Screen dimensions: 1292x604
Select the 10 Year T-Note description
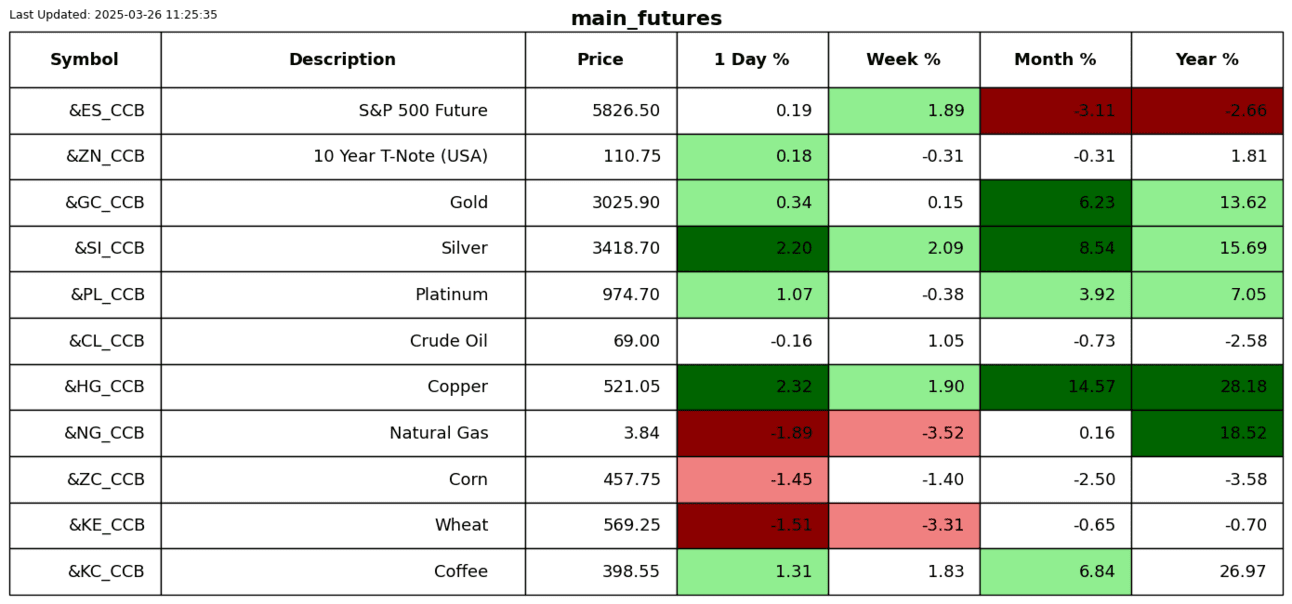400,157
